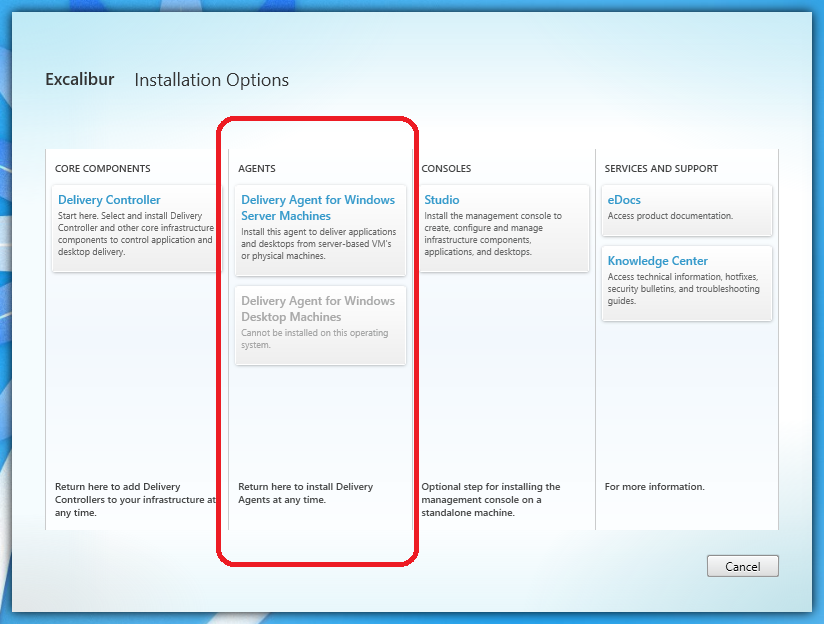
Task: Open eDocs product documentation
Action: click(x=624, y=200)
